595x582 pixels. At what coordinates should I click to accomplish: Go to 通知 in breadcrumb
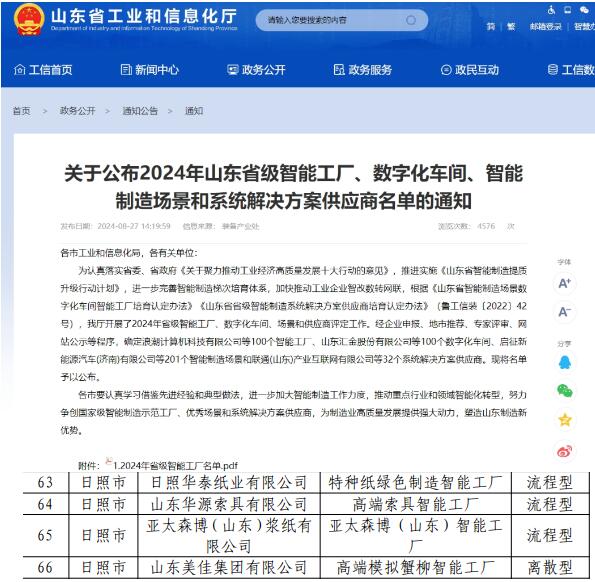(x=194, y=111)
